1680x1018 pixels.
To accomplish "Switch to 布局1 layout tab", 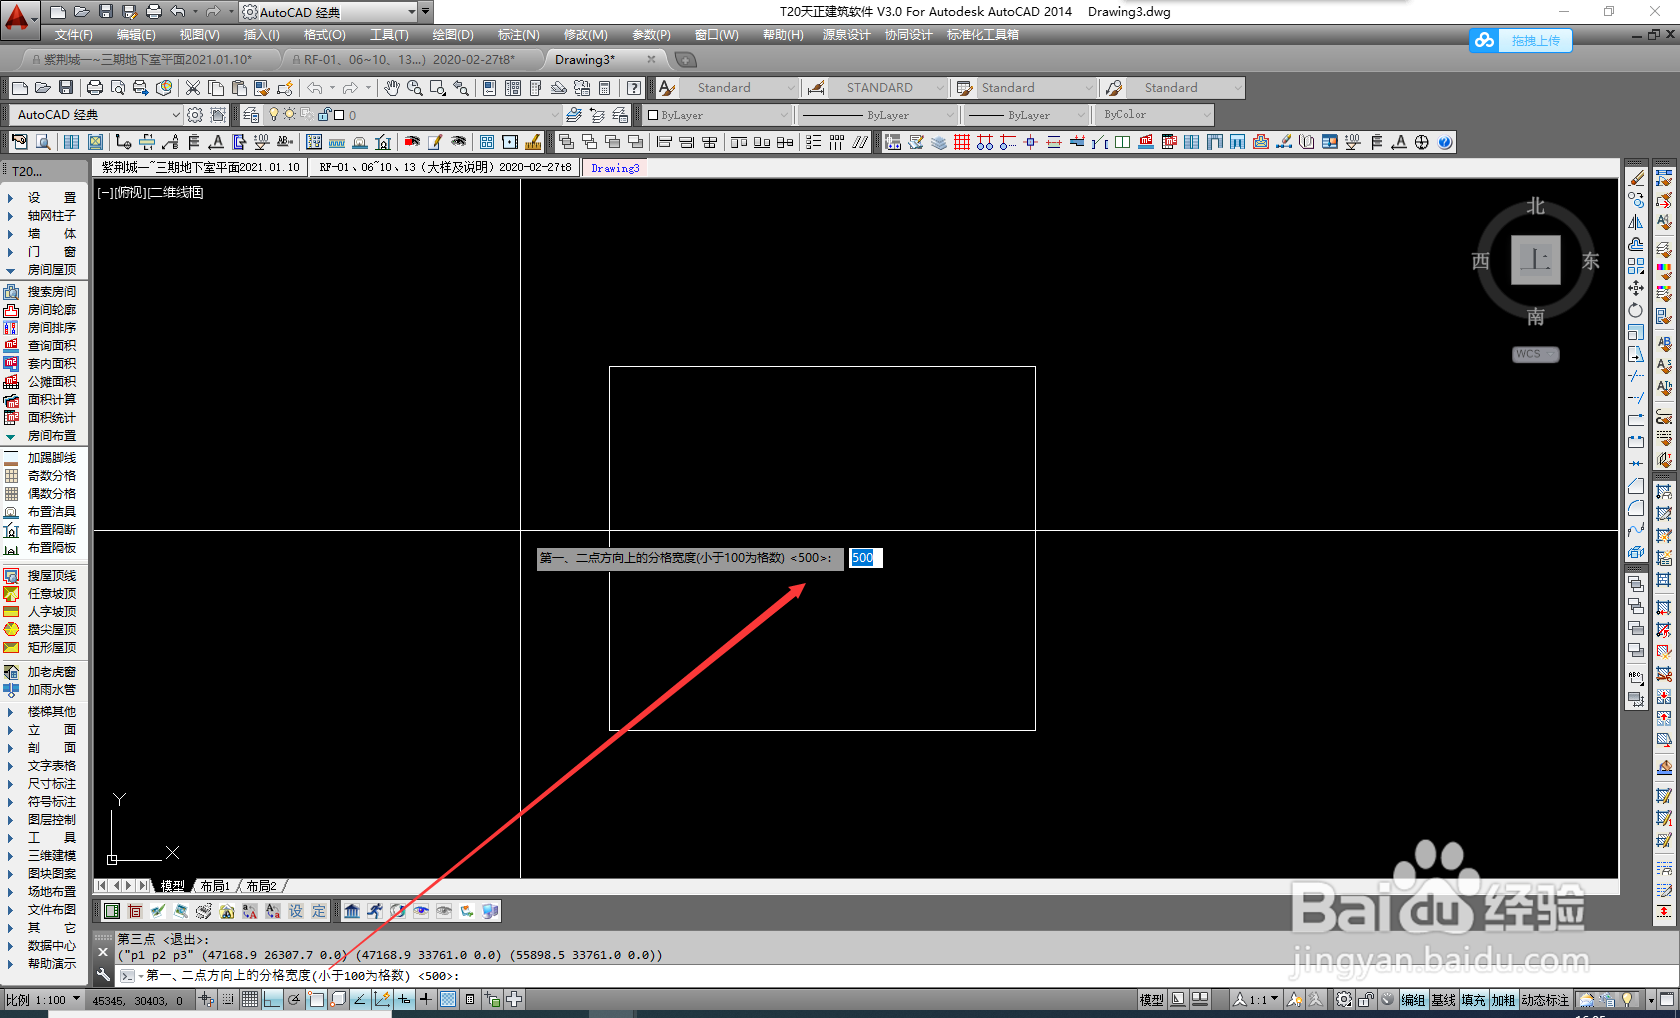I will pyautogui.click(x=215, y=886).
